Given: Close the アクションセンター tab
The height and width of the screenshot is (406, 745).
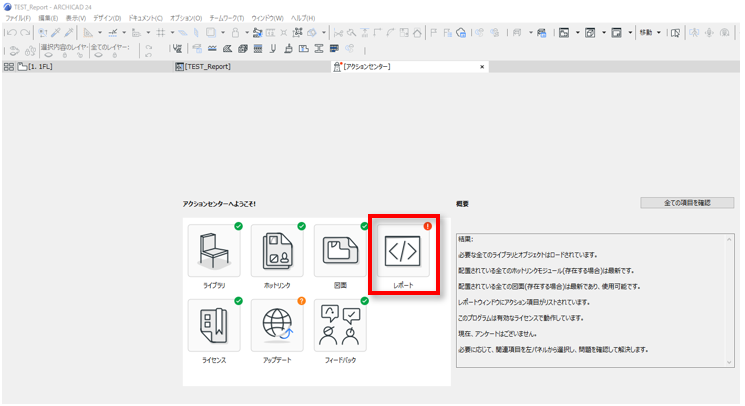Looking at the screenshot, I should point(482,67).
